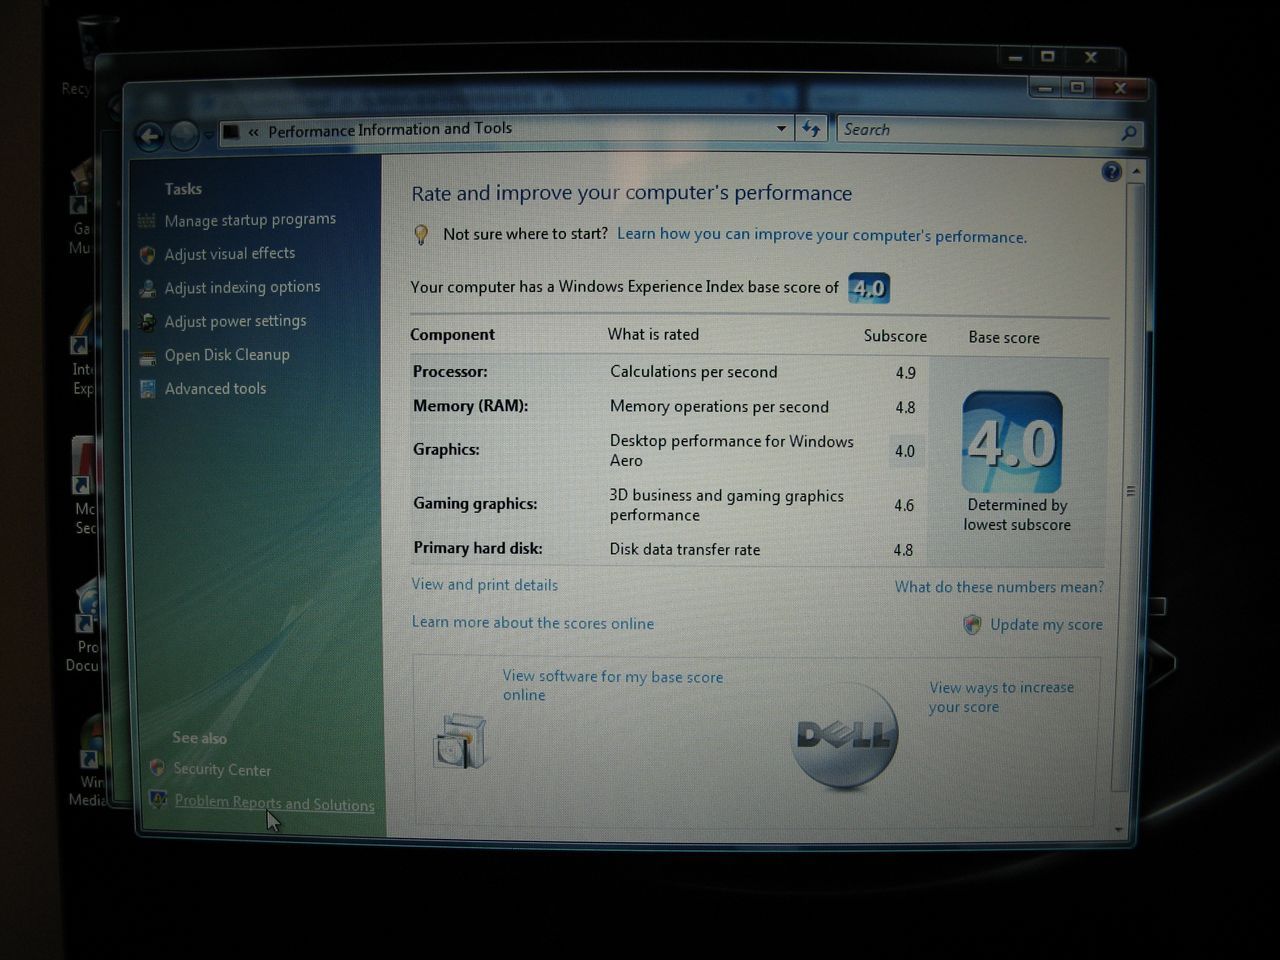Click the large 4.0 base score tile
1280x960 pixels.
[1012, 442]
